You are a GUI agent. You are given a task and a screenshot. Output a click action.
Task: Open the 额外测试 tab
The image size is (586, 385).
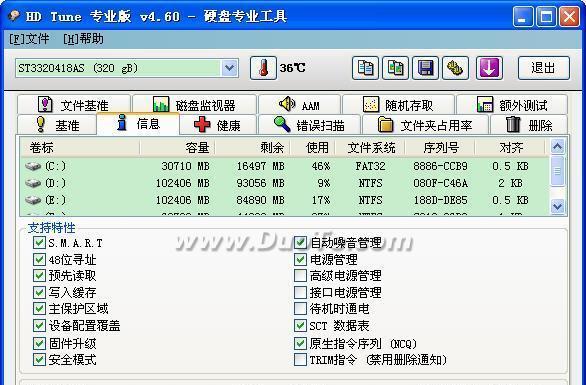[512, 105]
